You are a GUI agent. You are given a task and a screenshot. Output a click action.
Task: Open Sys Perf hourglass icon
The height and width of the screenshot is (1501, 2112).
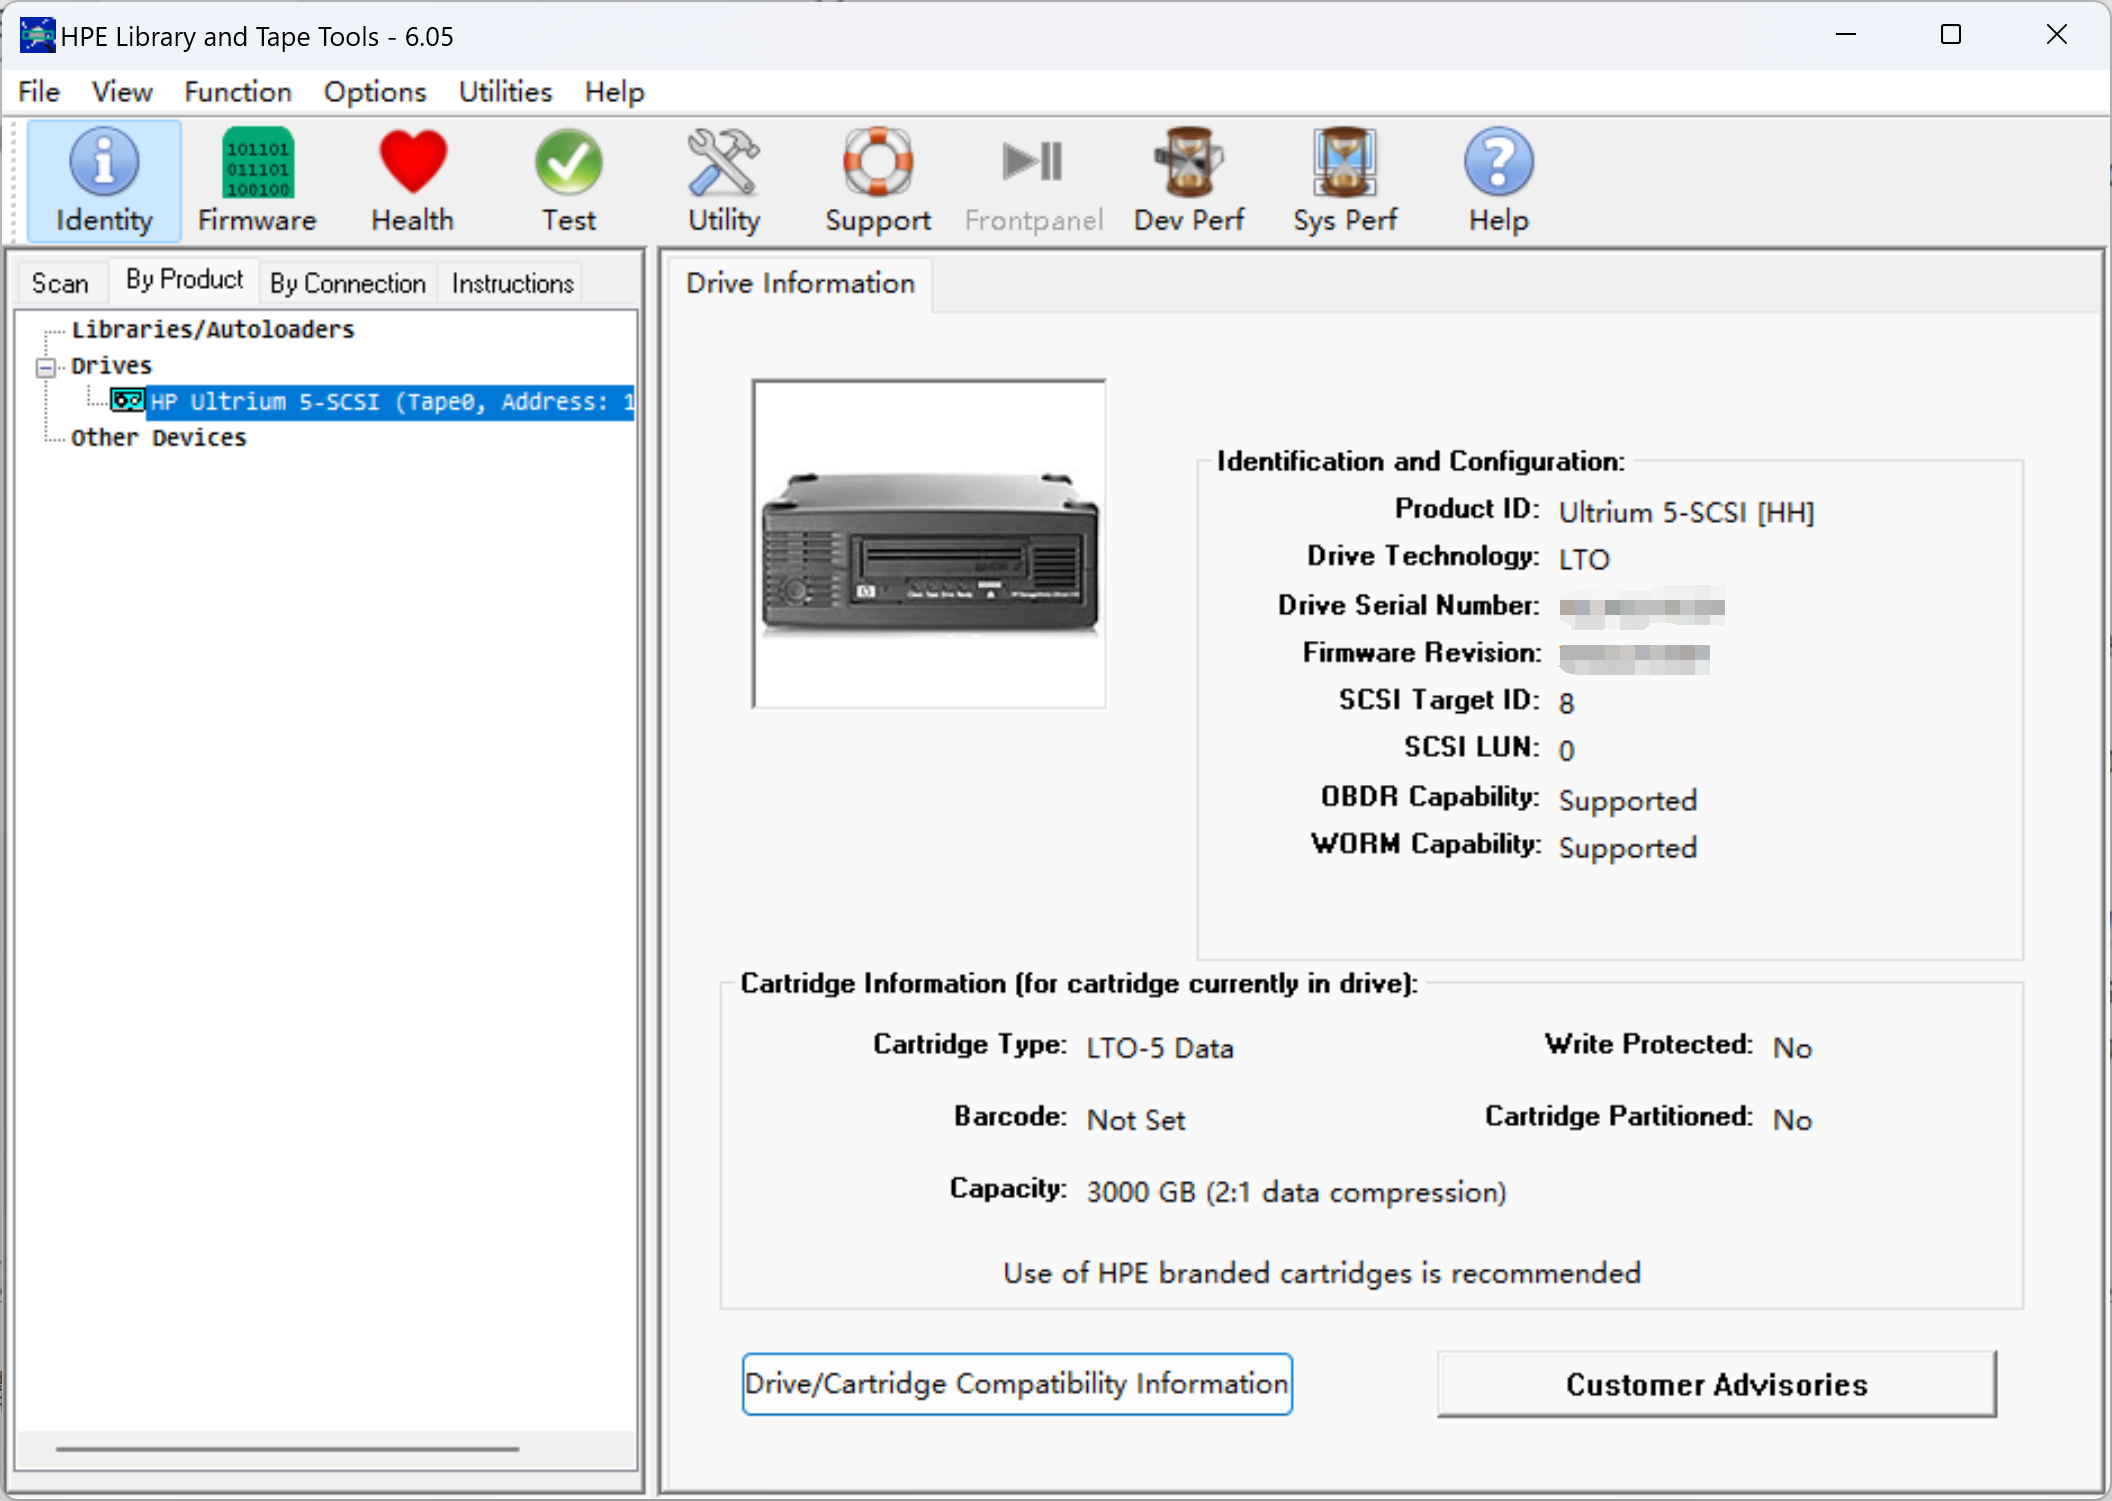pos(1345,181)
